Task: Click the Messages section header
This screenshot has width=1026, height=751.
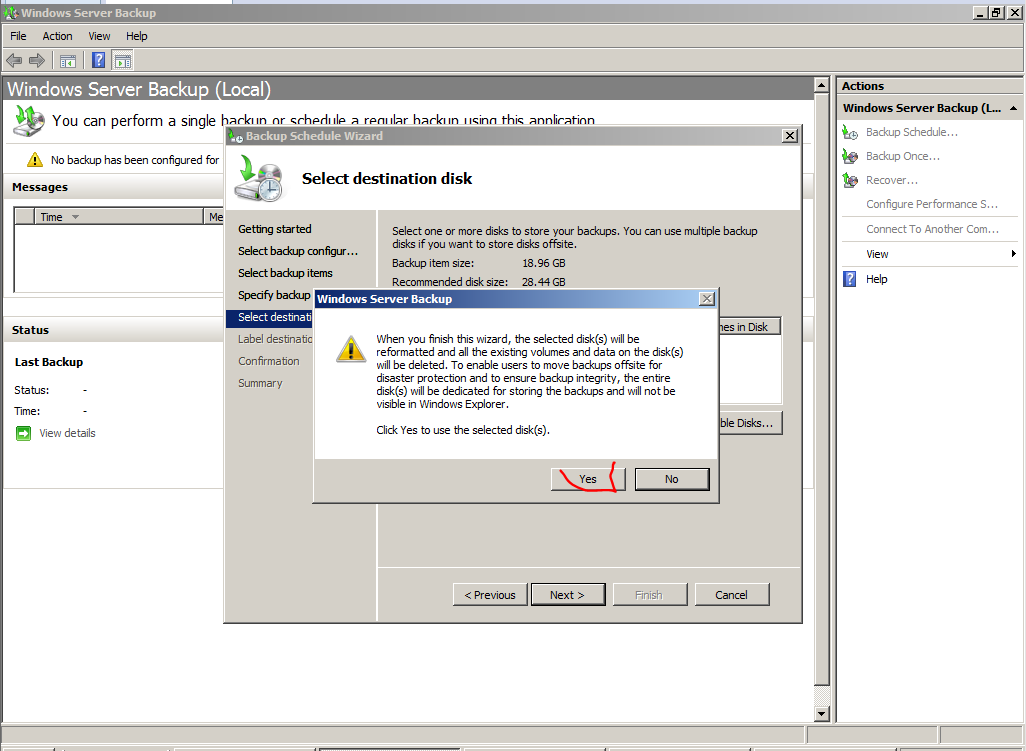Action: pyautogui.click(x=40, y=187)
